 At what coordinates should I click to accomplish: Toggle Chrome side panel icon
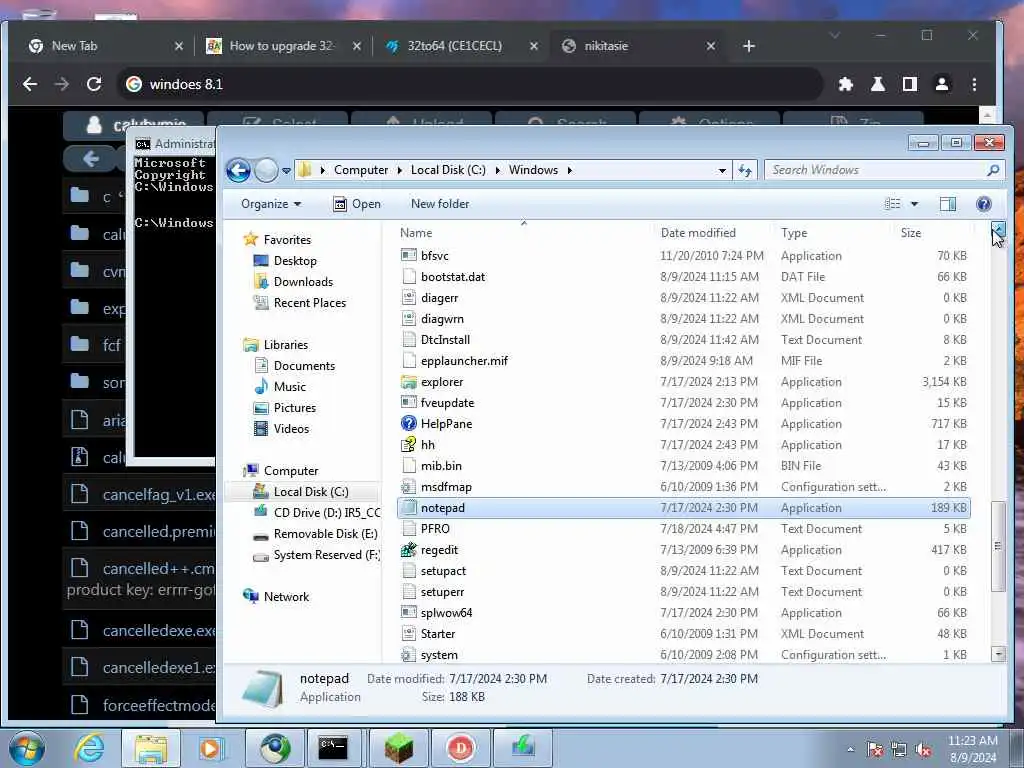tap(910, 84)
